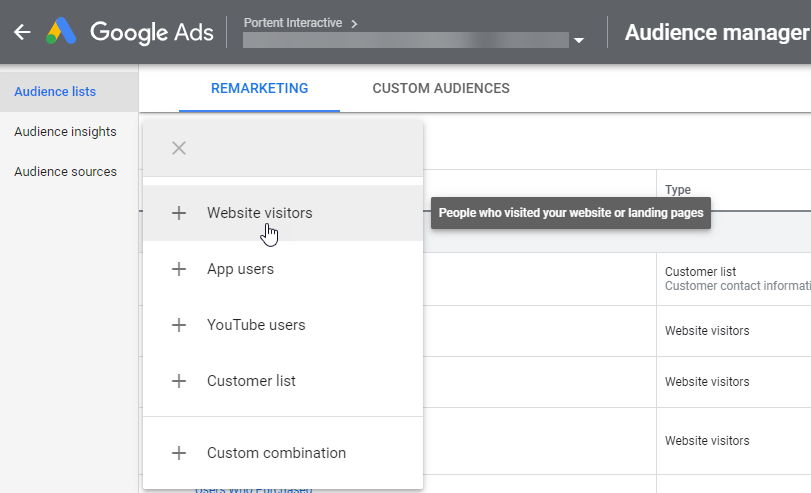
Task: Click the Google Ads wordmark text
Action: click(152, 32)
